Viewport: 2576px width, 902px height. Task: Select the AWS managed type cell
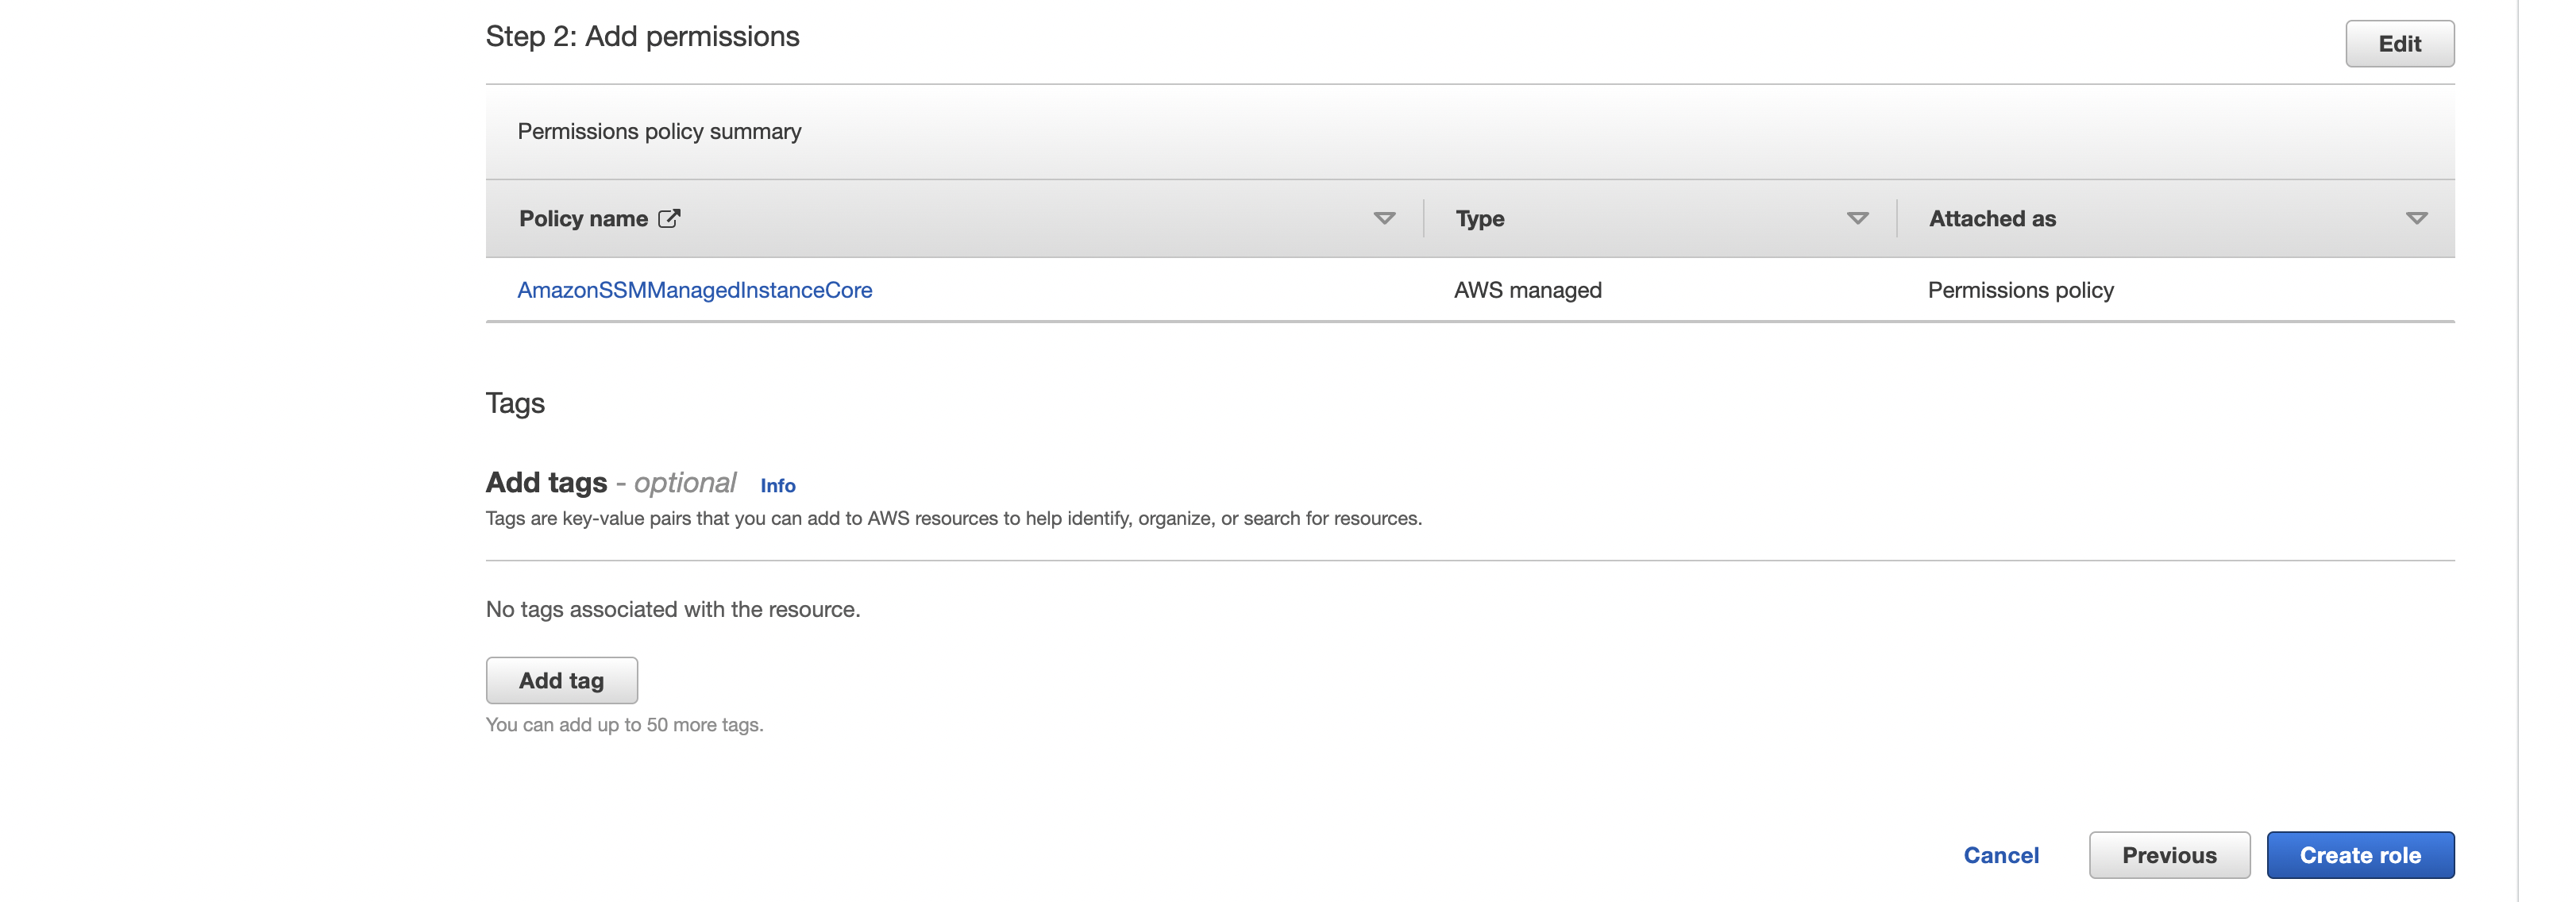(x=1527, y=290)
